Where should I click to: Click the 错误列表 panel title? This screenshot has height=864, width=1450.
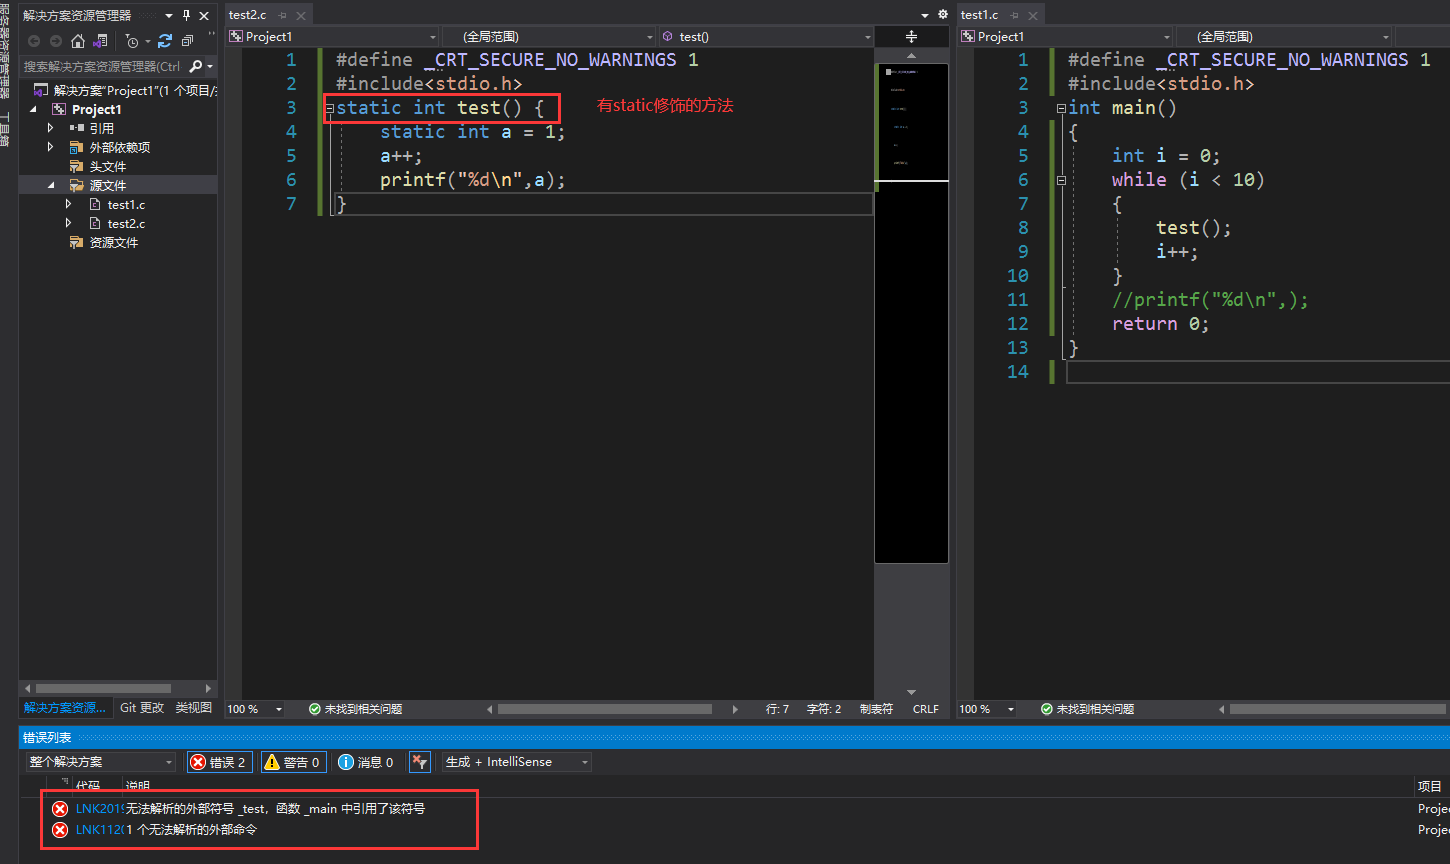[47, 737]
